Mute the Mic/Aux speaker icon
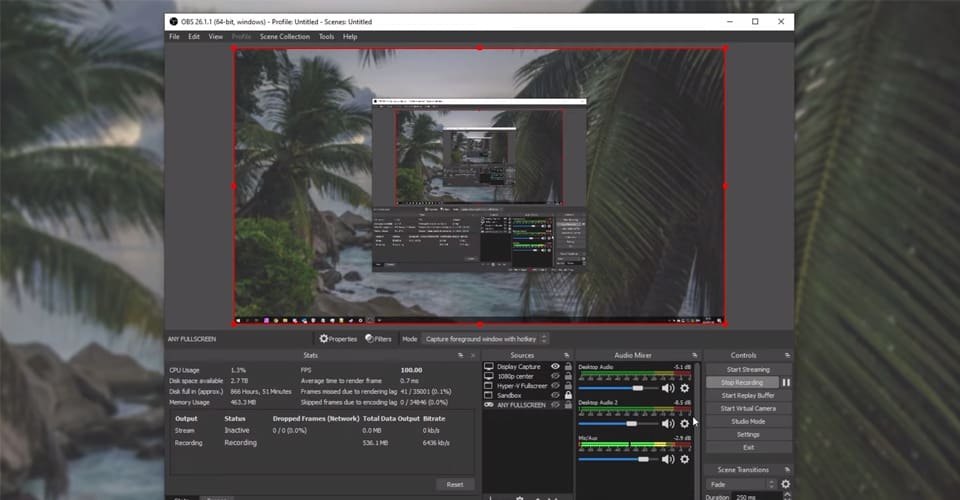This screenshot has height=500, width=960. click(x=667, y=459)
